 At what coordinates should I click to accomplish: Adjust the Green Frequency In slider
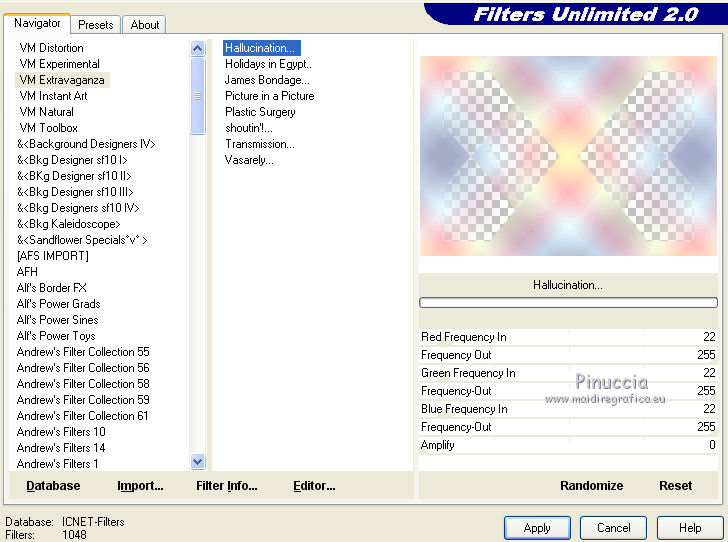[x=568, y=373]
